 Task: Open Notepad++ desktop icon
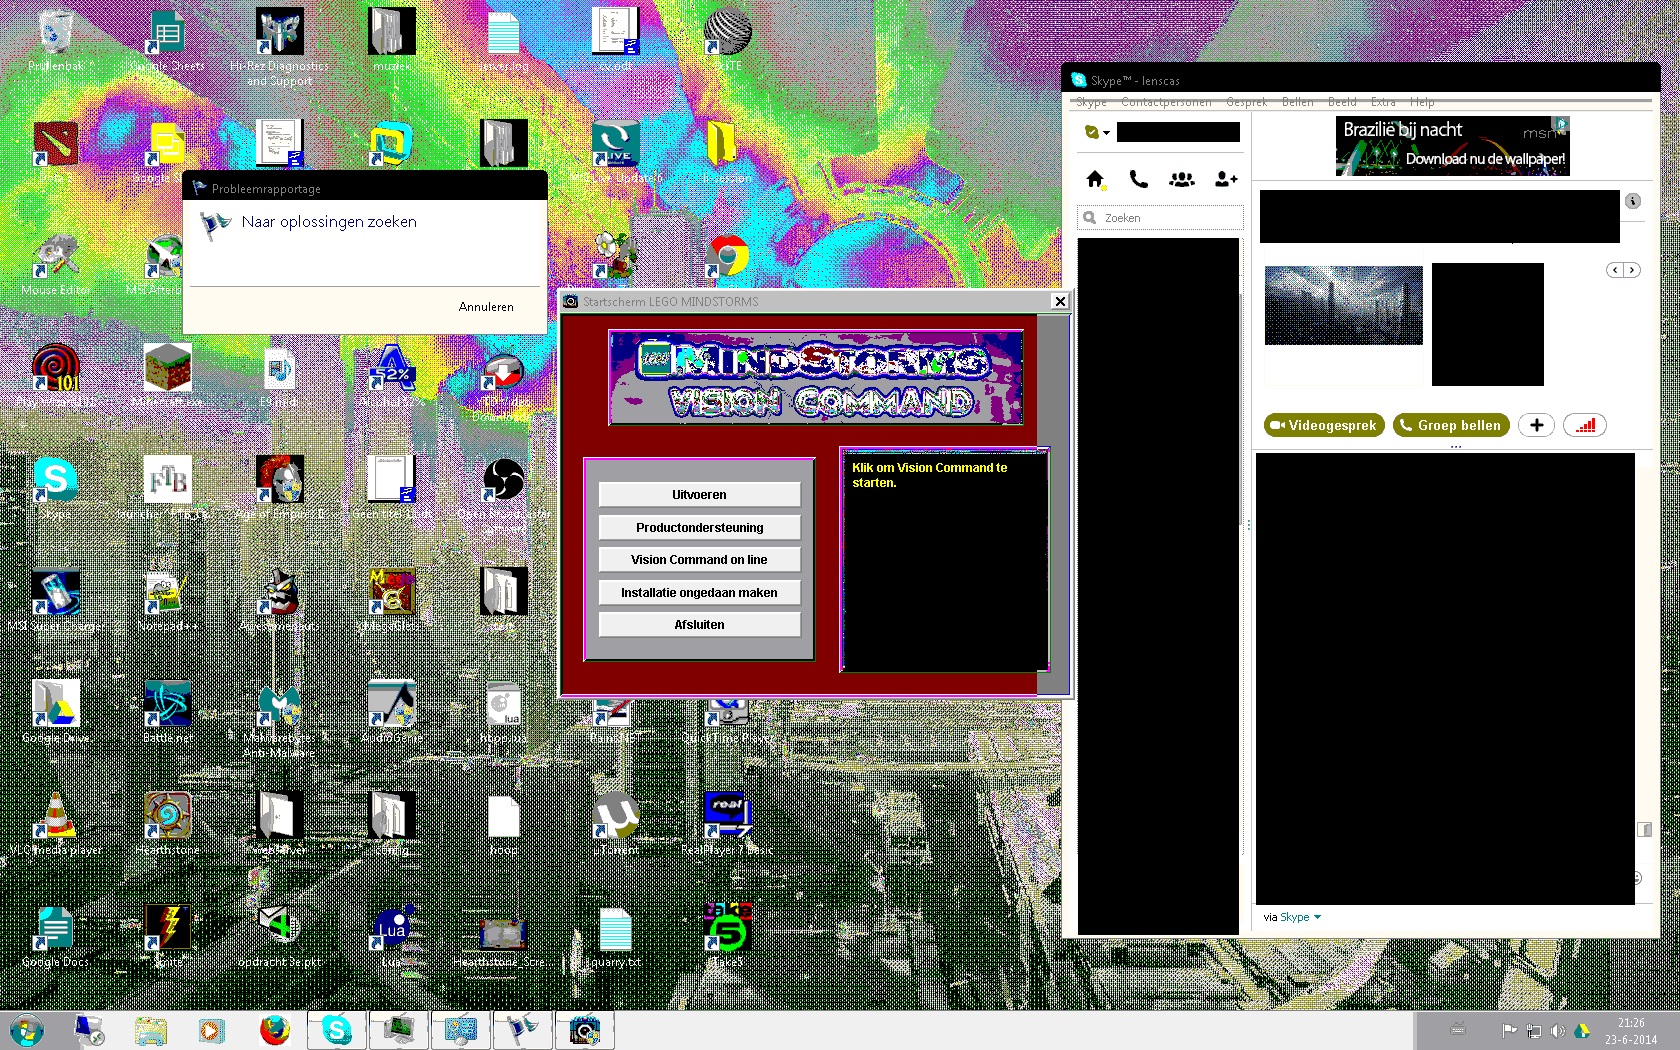pos(167,600)
